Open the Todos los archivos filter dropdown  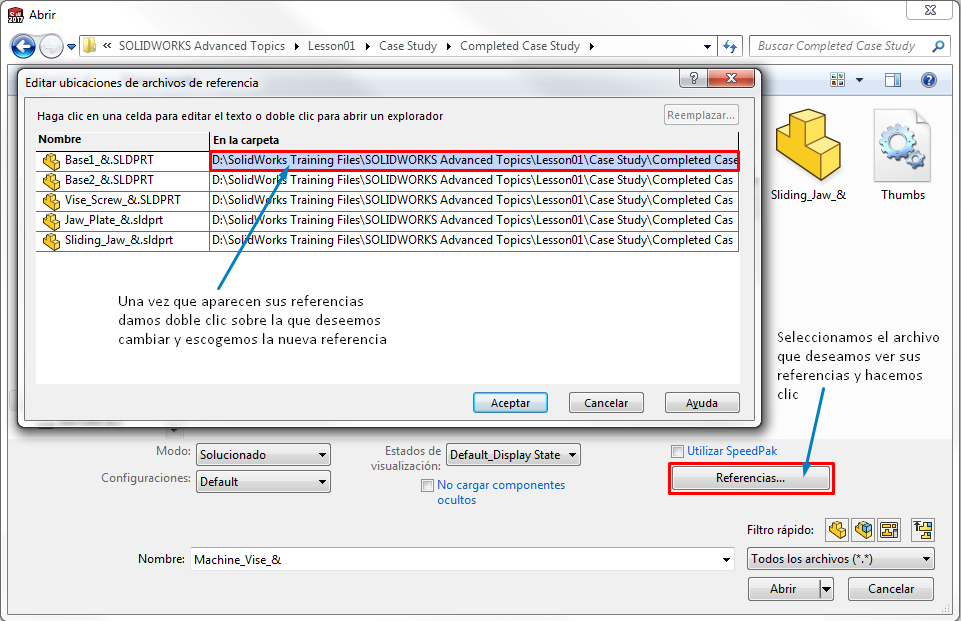click(841, 559)
